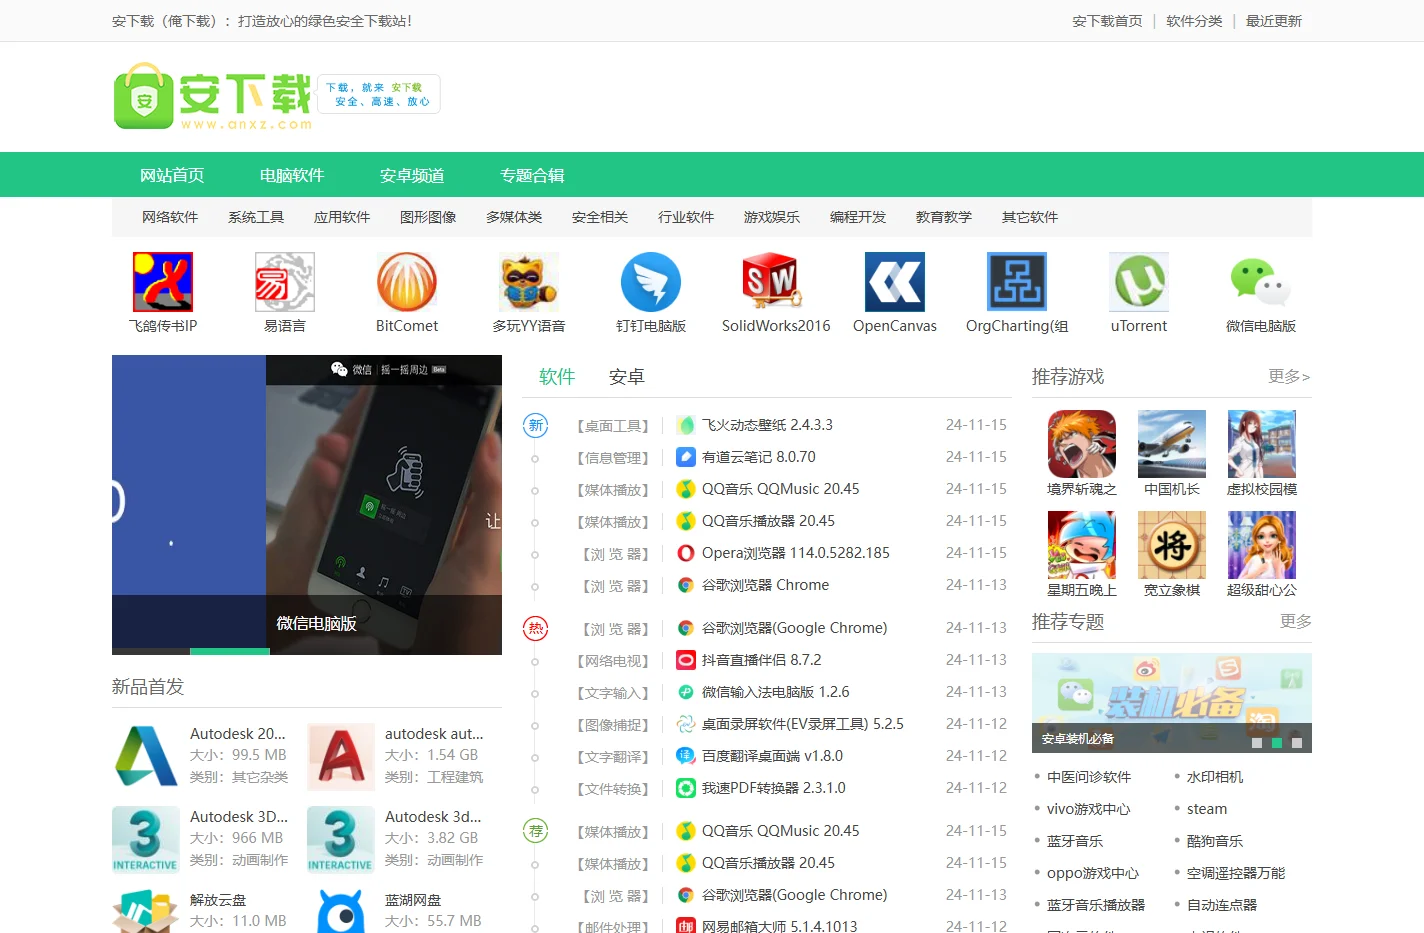
Task: Open 软件分类 top link
Action: point(1194,21)
